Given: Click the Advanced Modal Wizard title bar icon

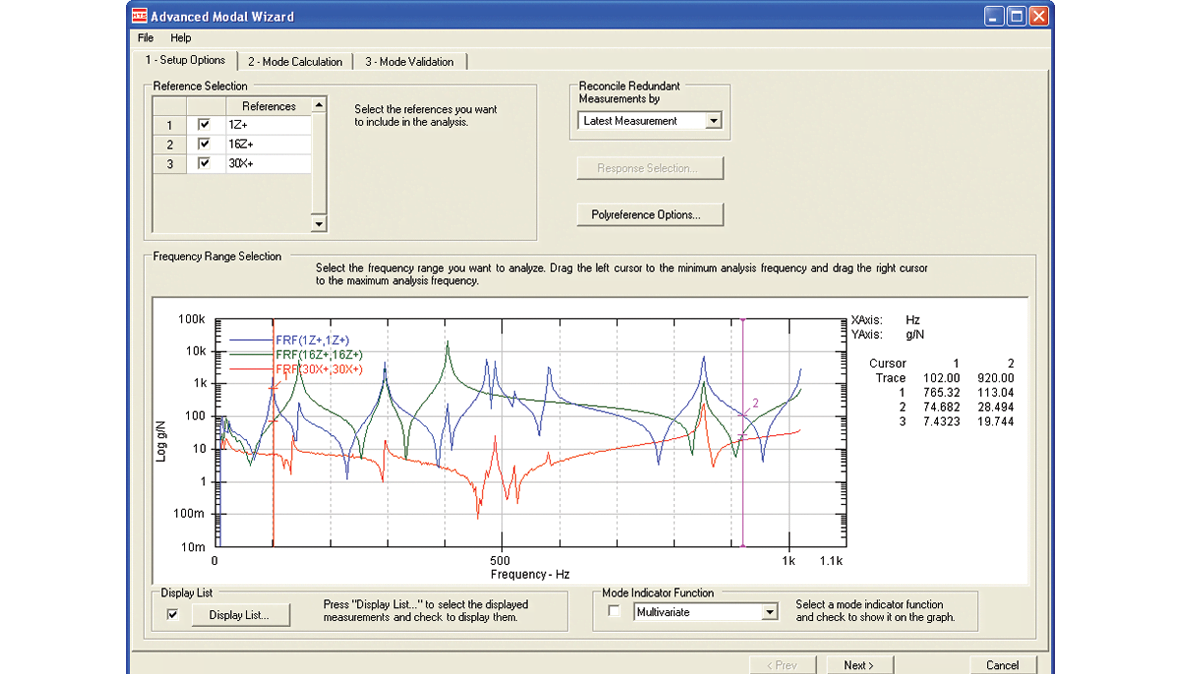Looking at the screenshot, I should click(139, 16).
